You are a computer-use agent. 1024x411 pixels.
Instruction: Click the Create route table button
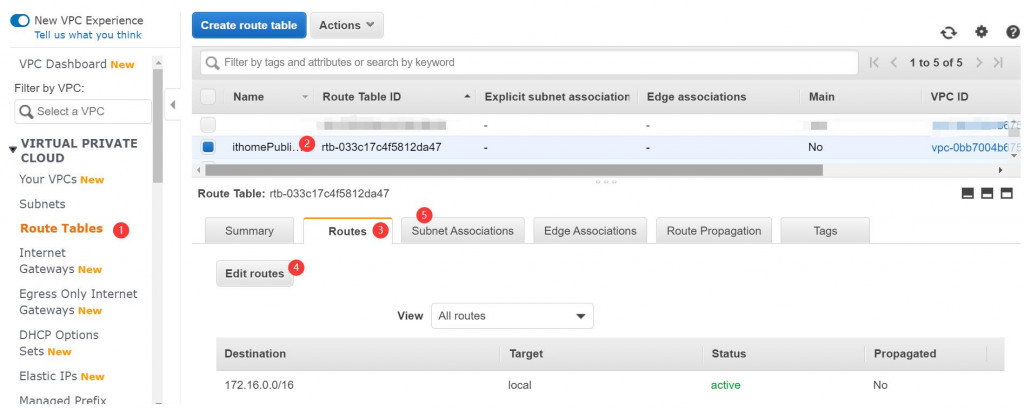(249, 25)
